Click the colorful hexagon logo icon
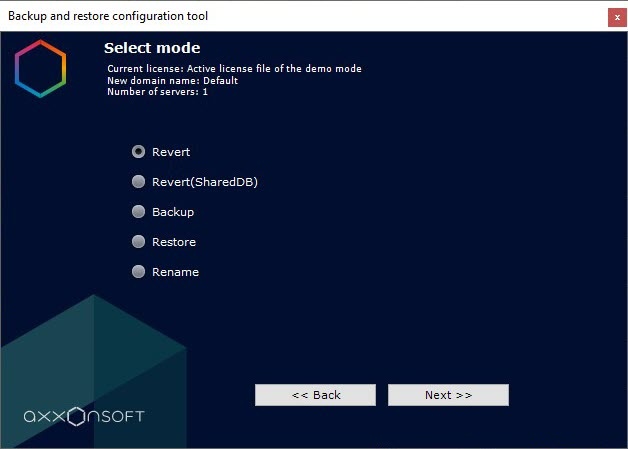628x449 pixels. click(x=40, y=69)
